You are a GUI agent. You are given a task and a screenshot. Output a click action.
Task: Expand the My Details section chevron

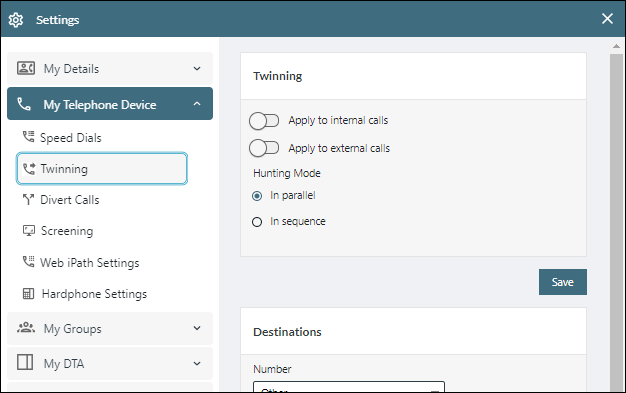click(197, 68)
